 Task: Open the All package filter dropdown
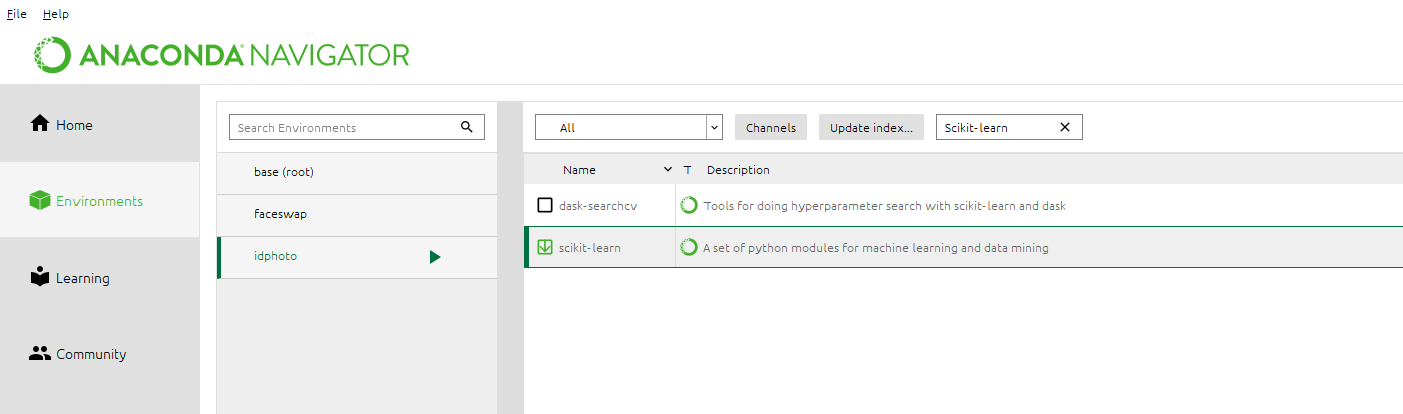(x=629, y=127)
